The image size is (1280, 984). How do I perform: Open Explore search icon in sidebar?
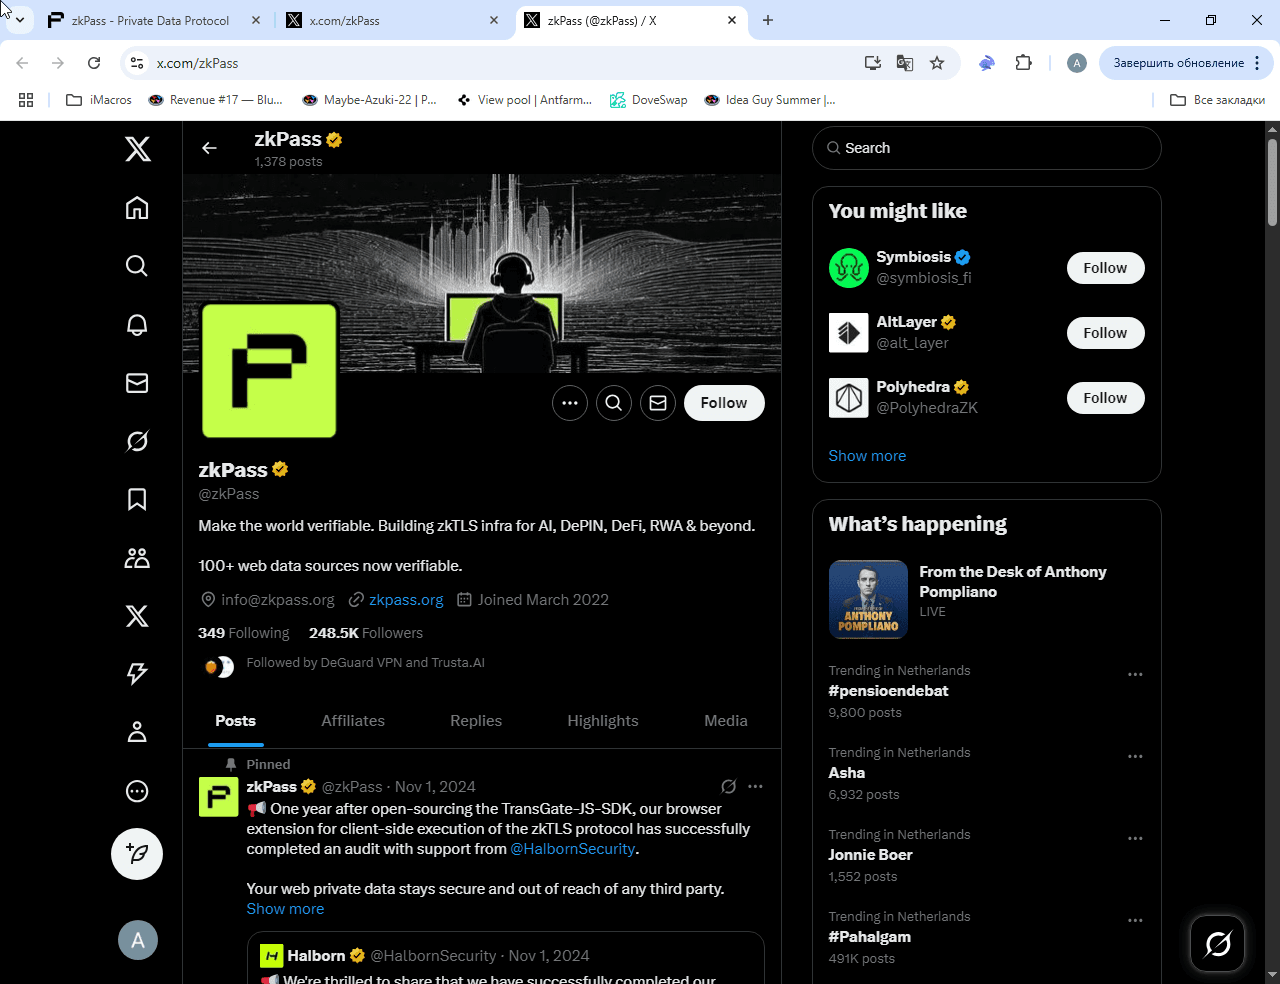[x=137, y=265]
